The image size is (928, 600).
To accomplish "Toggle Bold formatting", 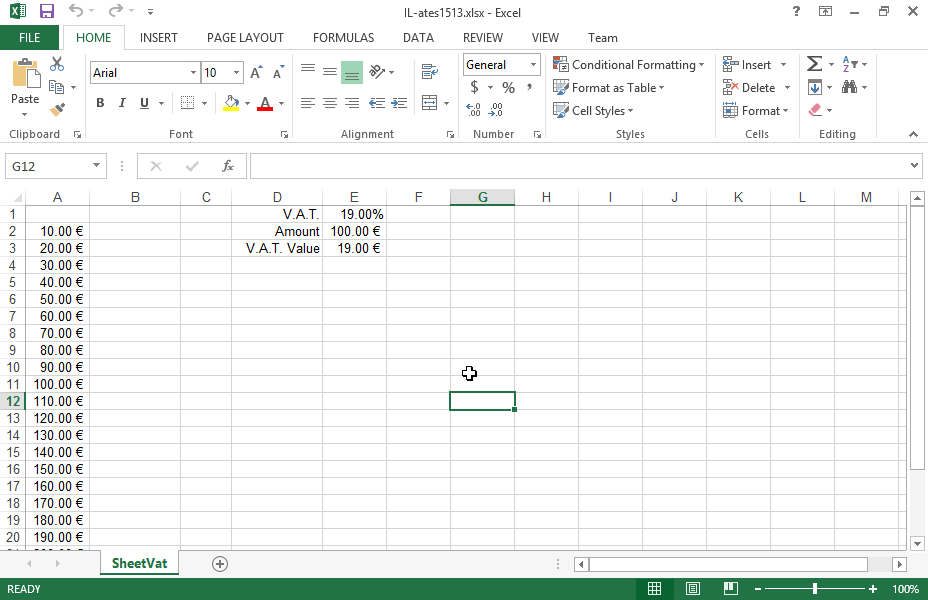I will pyautogui.click(x=100, y=103).
